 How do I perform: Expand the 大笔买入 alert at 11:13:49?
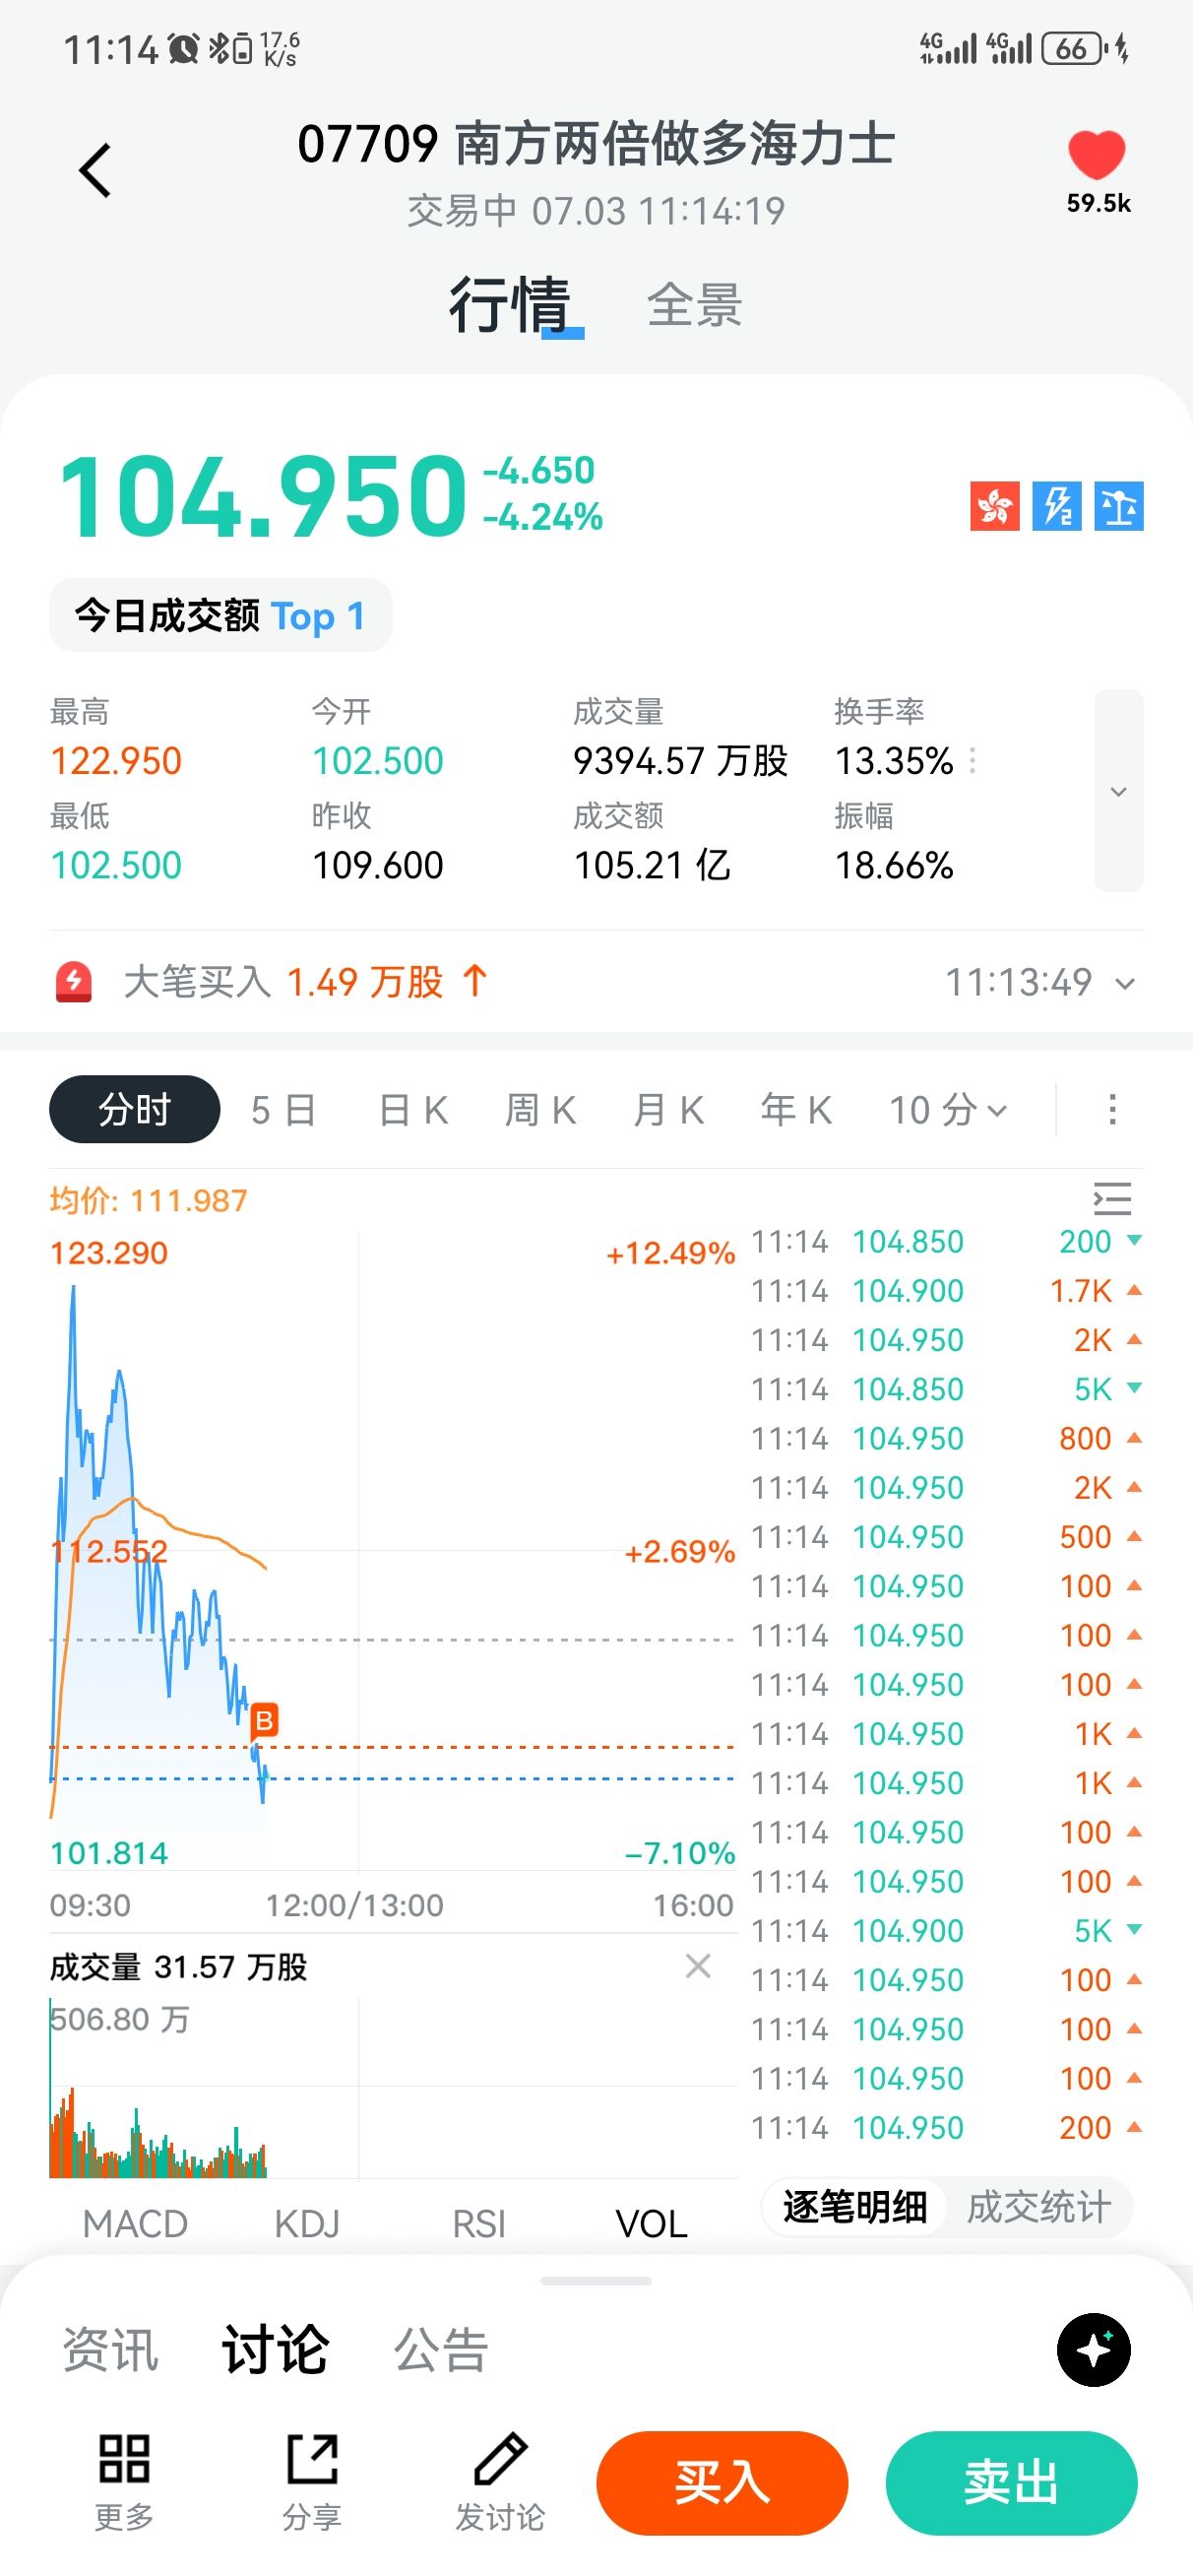point(1125,984)
